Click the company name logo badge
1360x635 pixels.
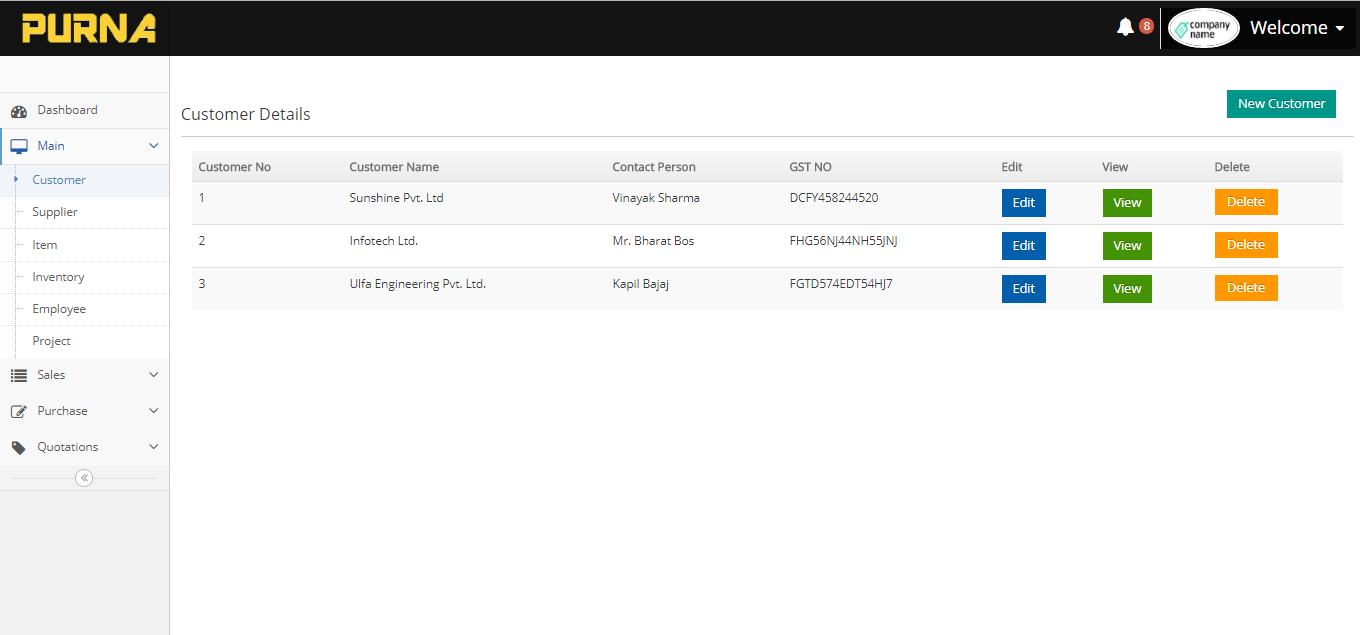(1203, 27)
